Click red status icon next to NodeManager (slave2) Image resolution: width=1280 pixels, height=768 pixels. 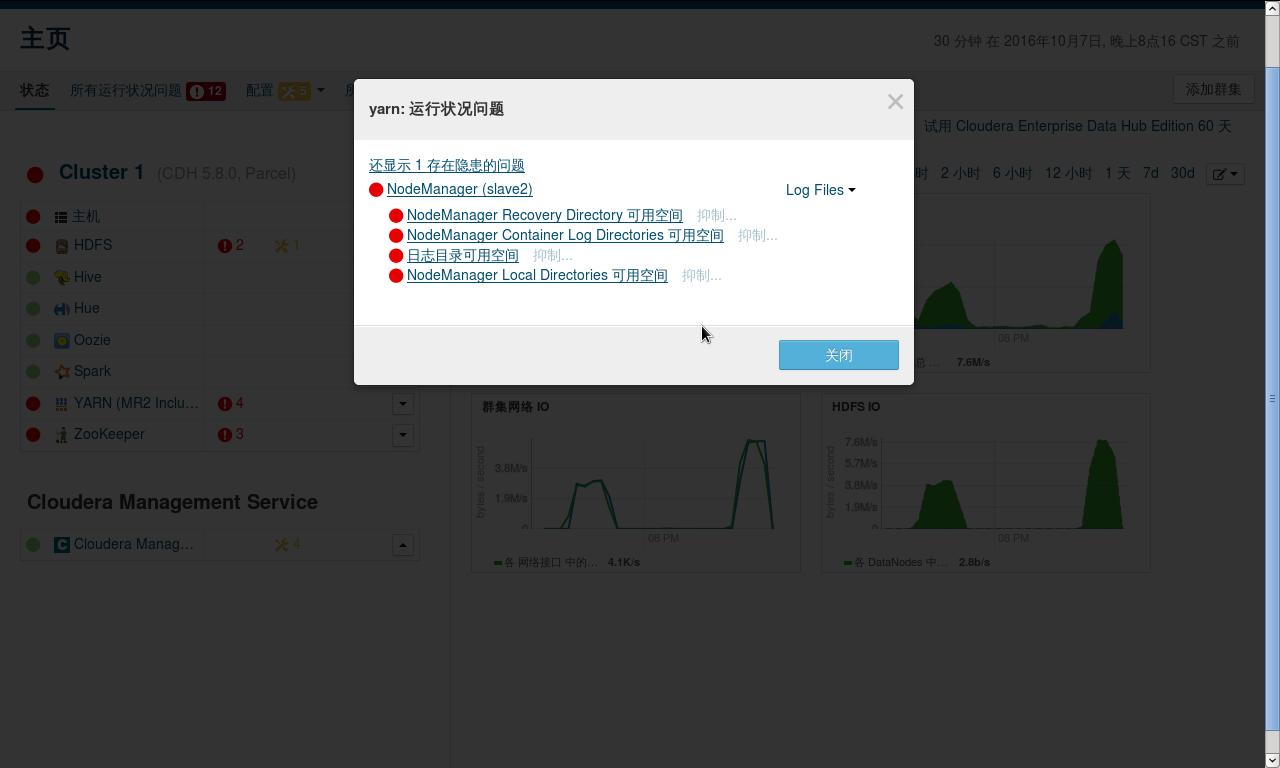(x=376, y=190)
